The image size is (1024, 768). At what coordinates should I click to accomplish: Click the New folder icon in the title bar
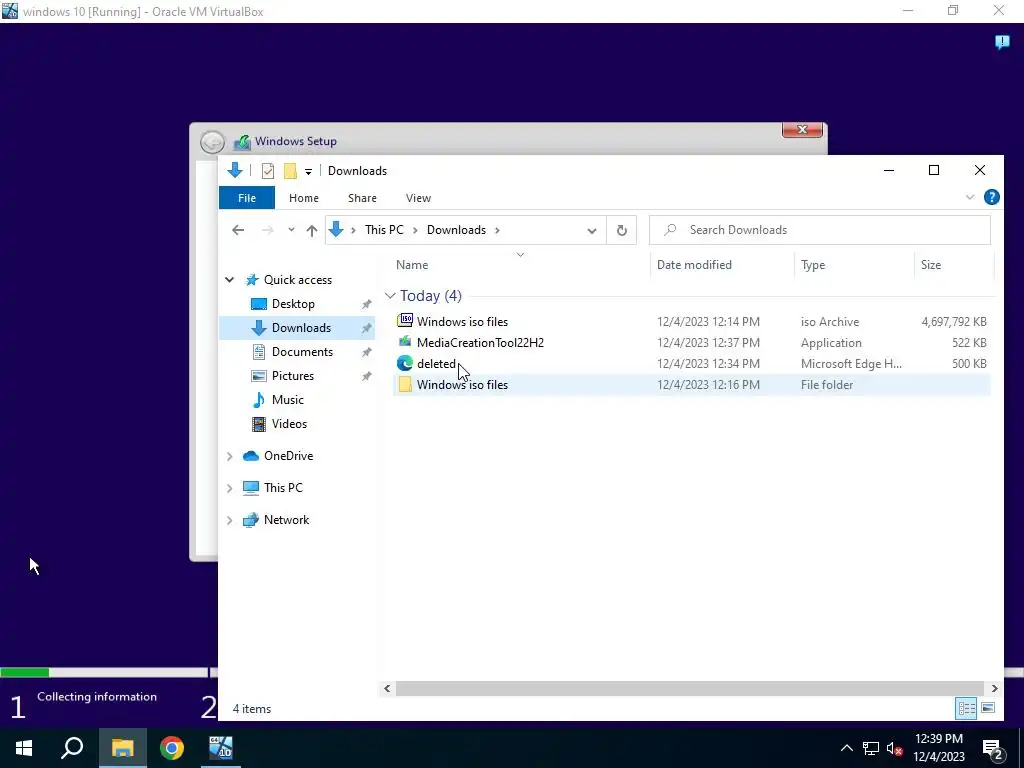click(x=290, y=171)
